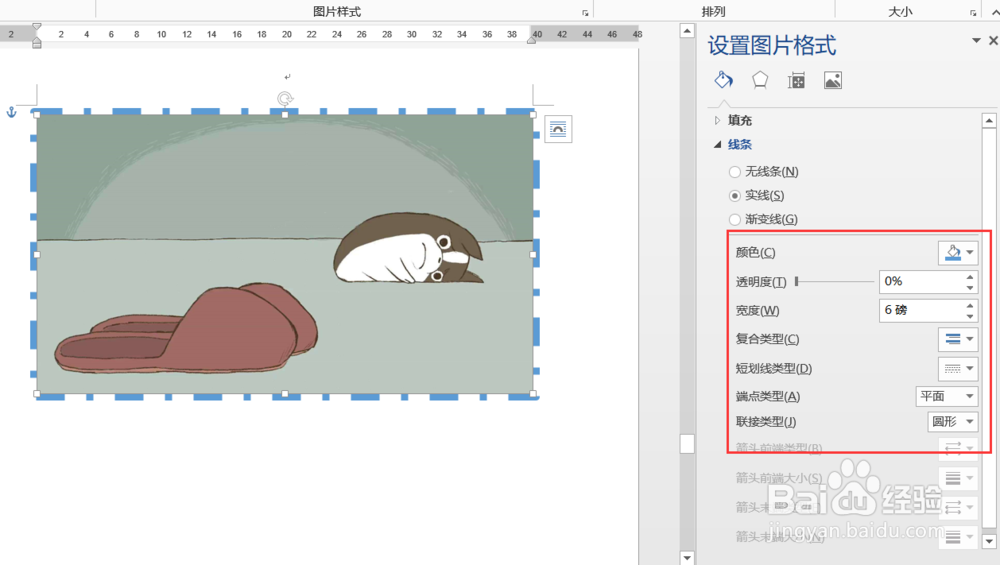Click the 透明度 0% input field
Screen dimensions: 1000x565
click(921, 281)
